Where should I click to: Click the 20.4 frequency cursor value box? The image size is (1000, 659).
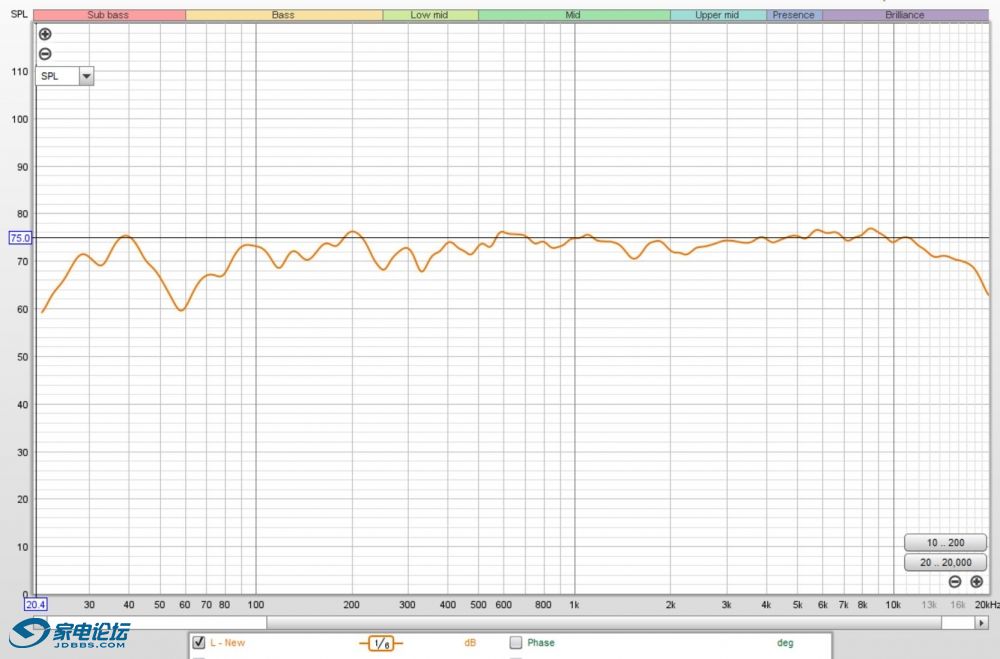click(x=36, y=604)
